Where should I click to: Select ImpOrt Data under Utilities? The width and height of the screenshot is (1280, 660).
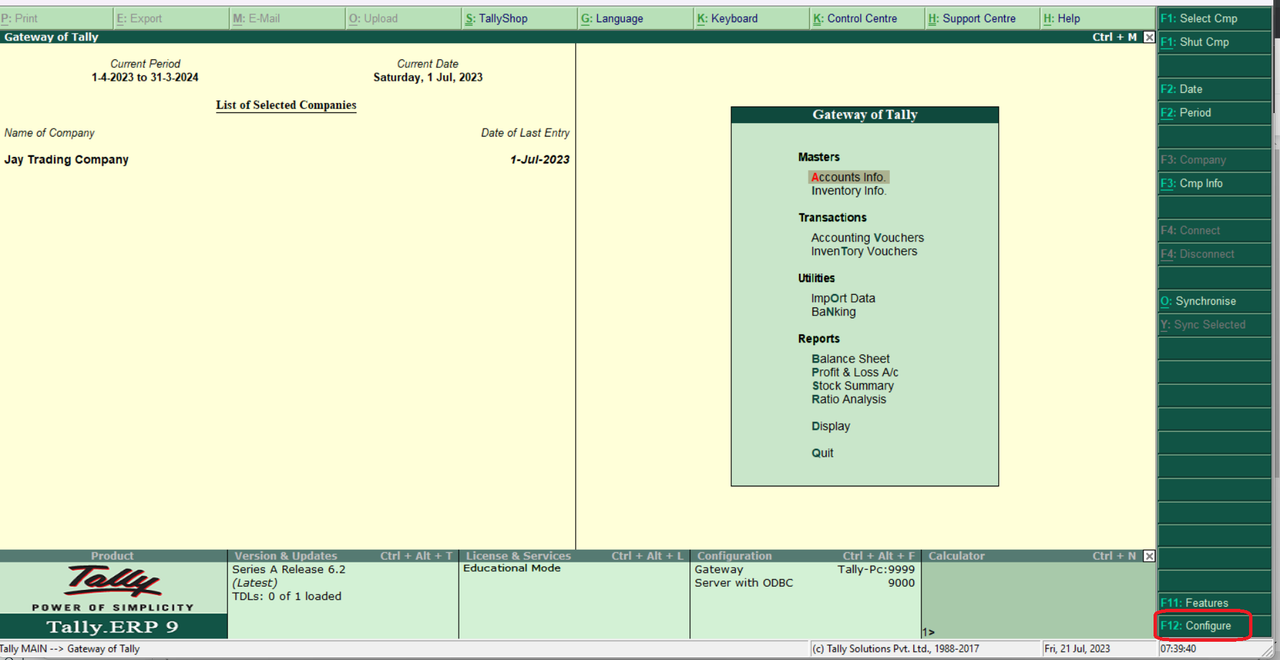point(843,298)
